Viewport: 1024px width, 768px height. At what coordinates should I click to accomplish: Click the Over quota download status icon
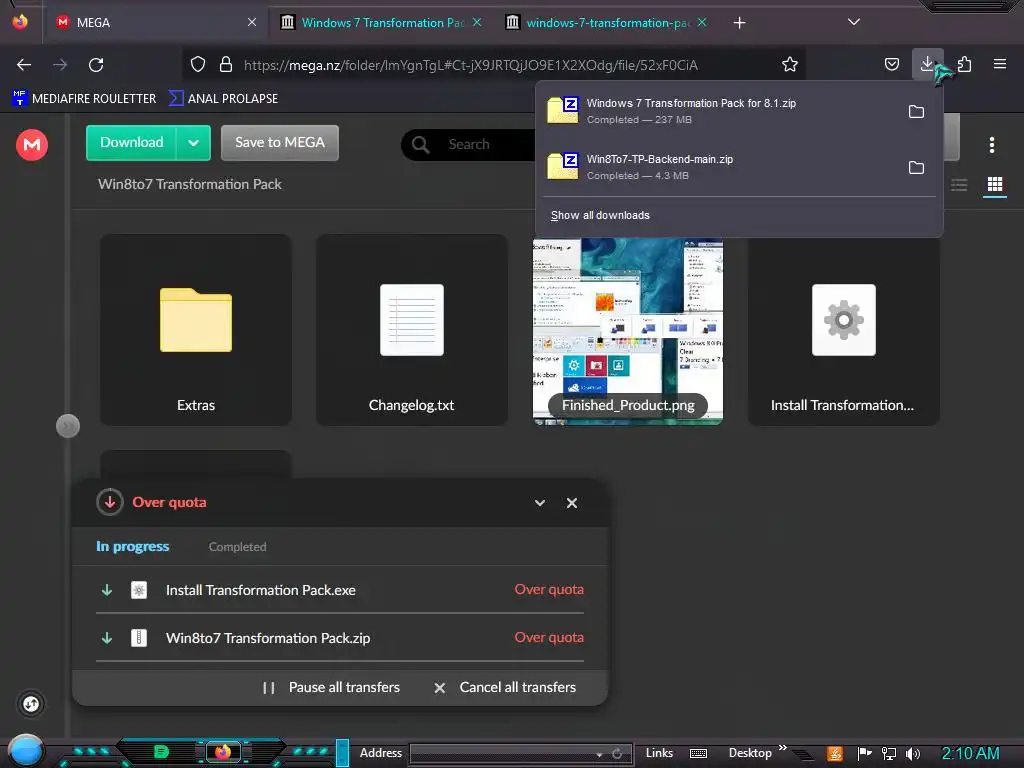[110, 502]
